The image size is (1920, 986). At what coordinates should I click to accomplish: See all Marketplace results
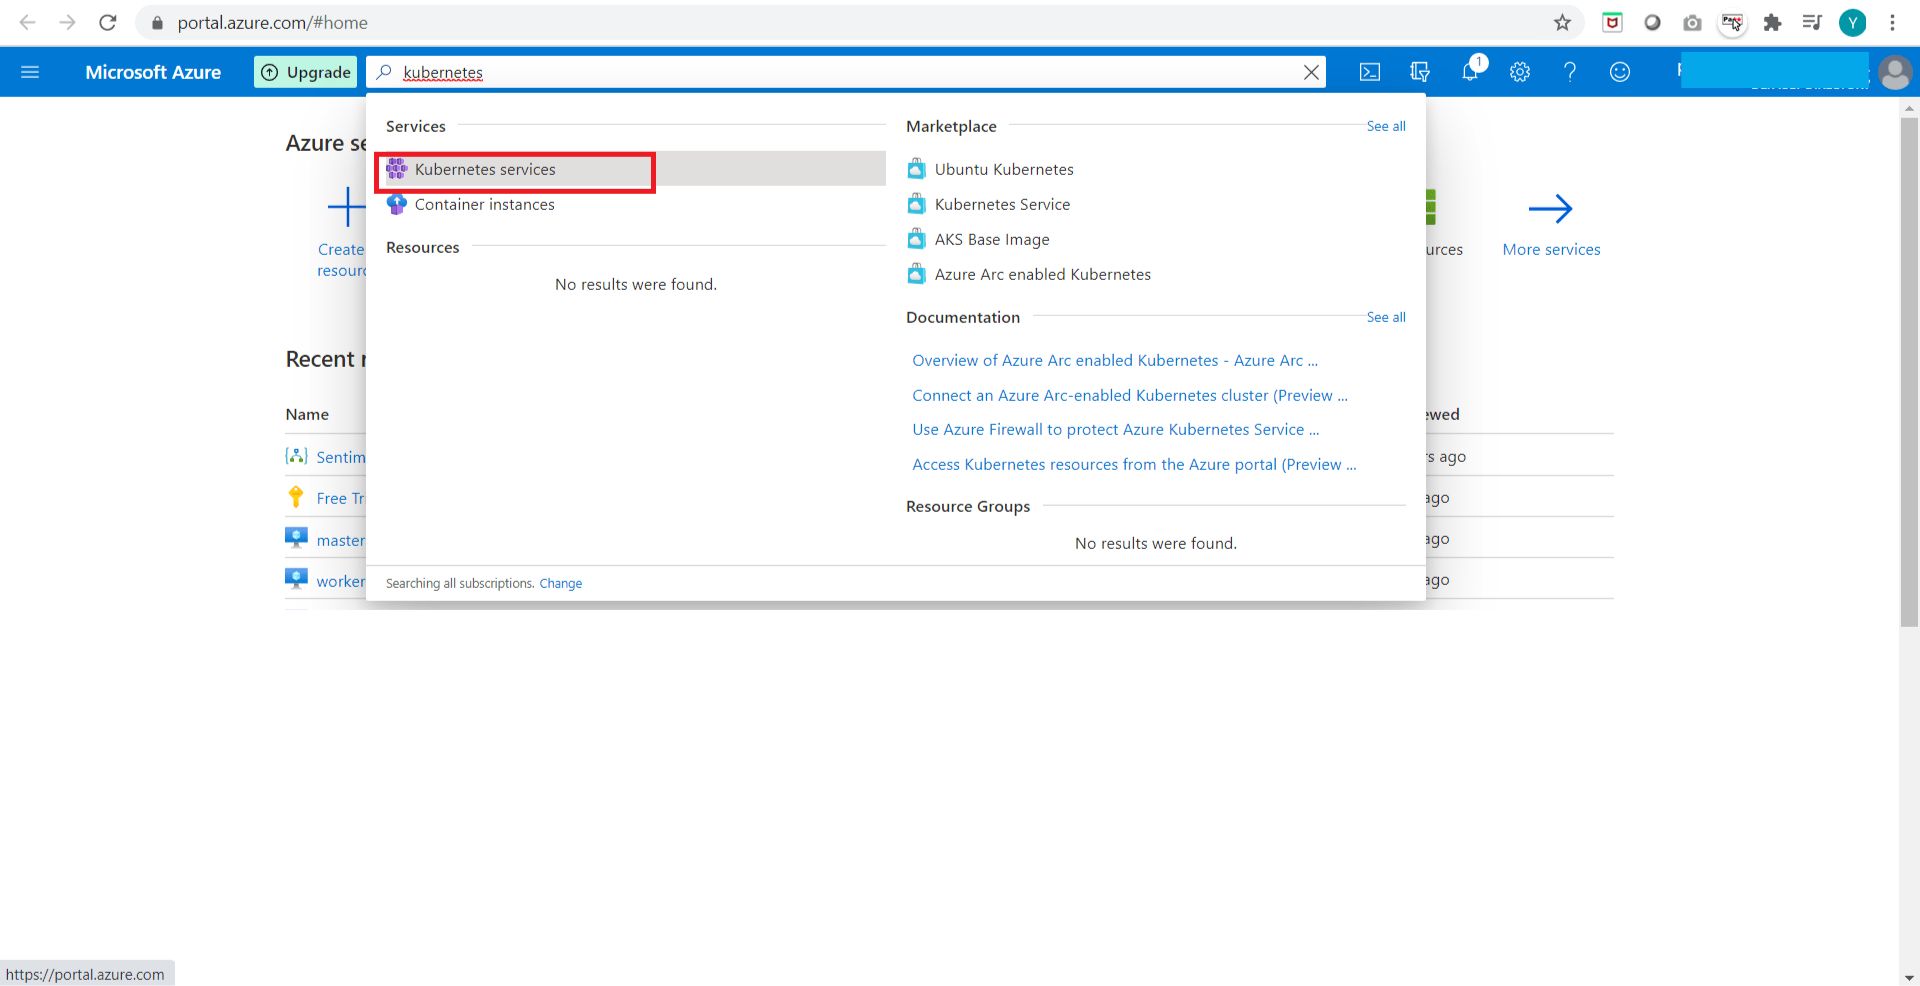1386,126
